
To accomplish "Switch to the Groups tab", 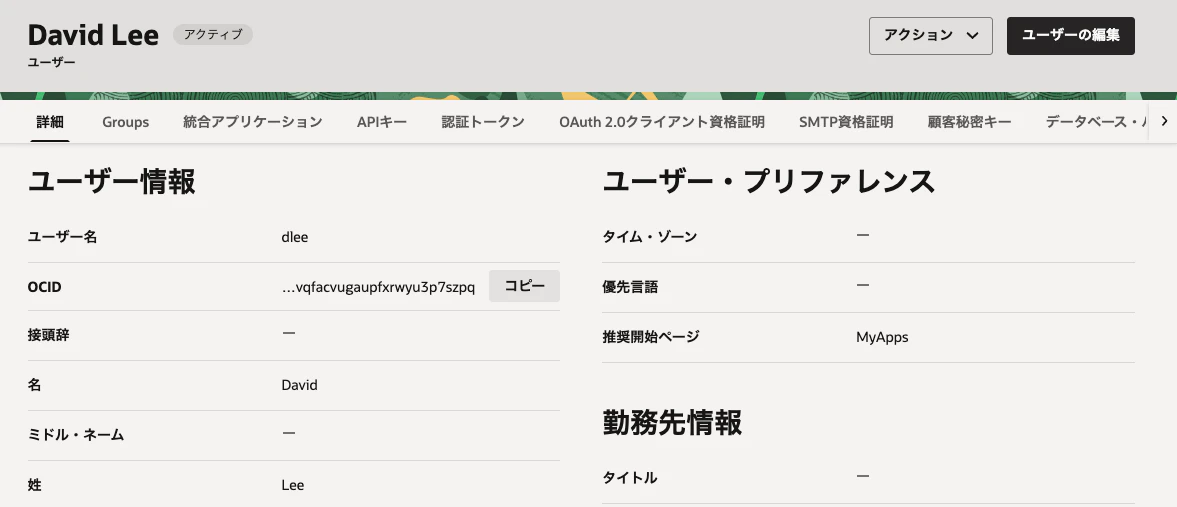I will 125,122.
